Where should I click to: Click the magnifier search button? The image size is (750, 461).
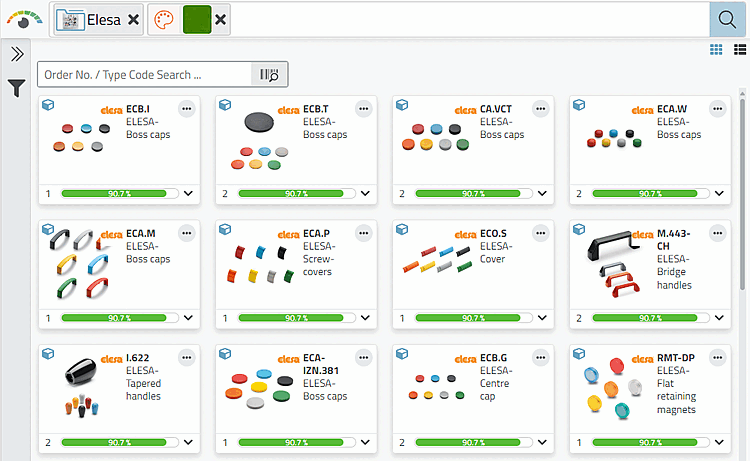pos(727,20)
